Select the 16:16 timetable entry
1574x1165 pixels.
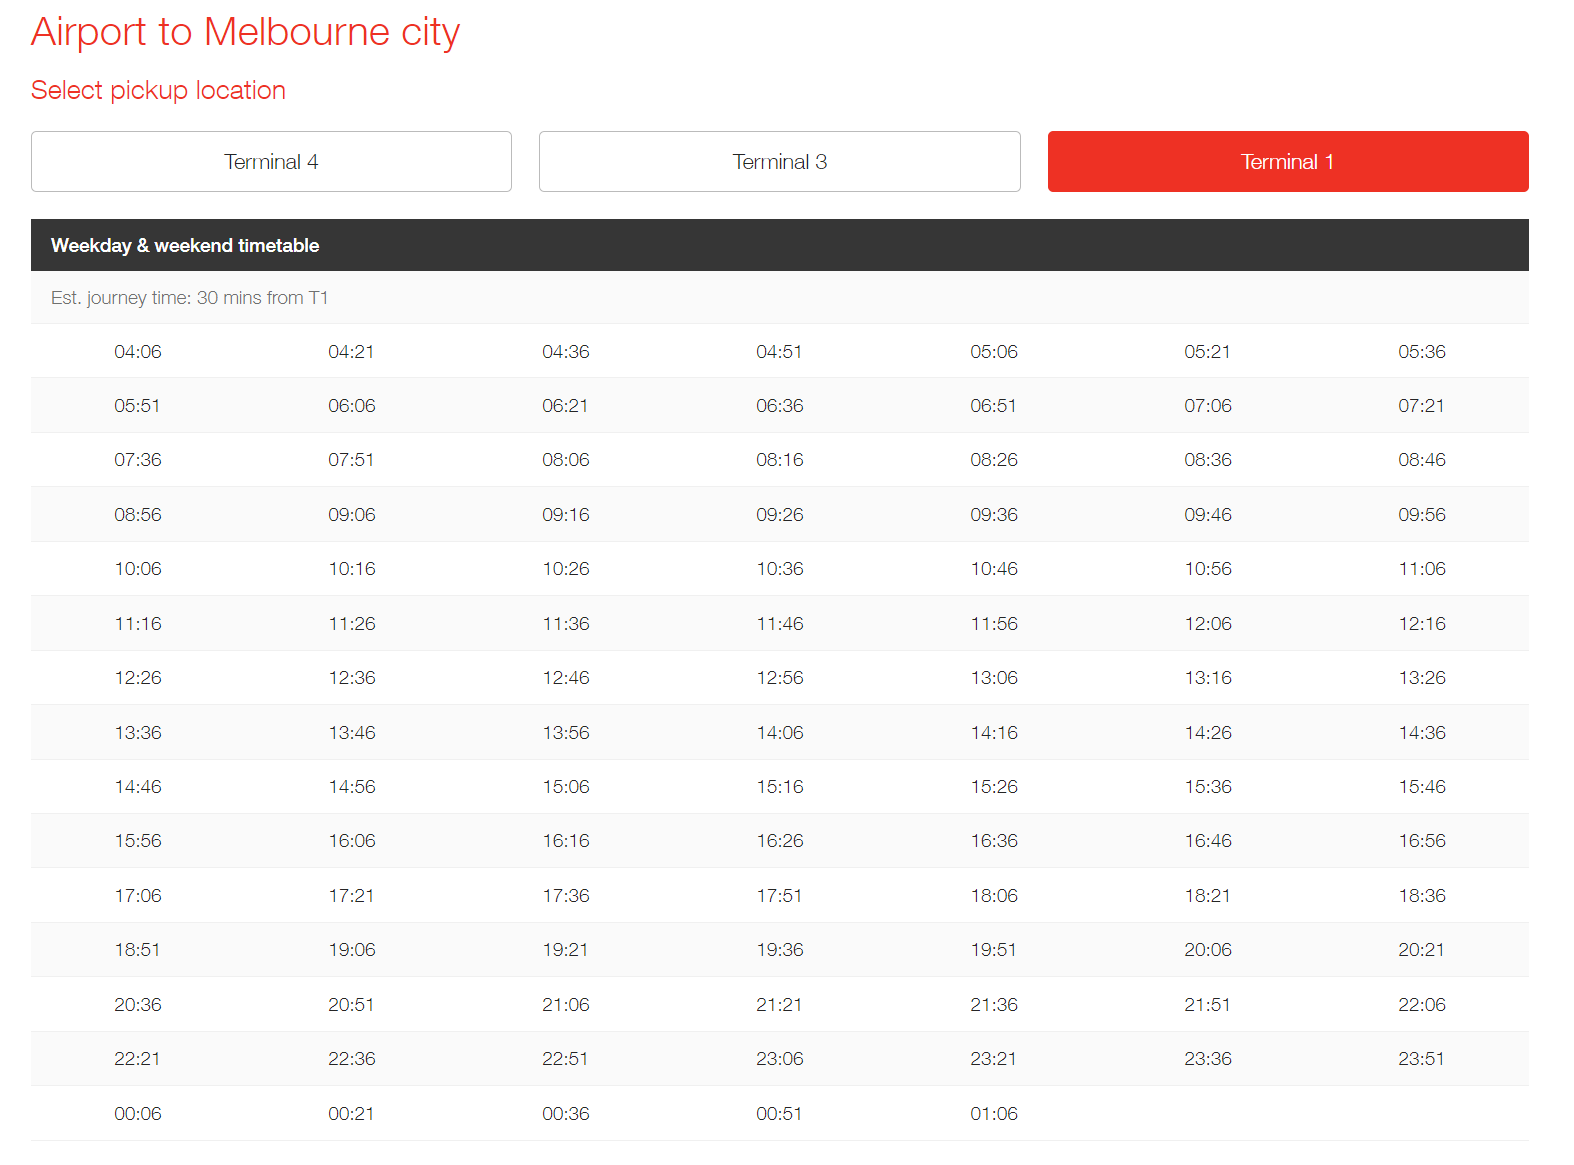[x=566, y=841]
